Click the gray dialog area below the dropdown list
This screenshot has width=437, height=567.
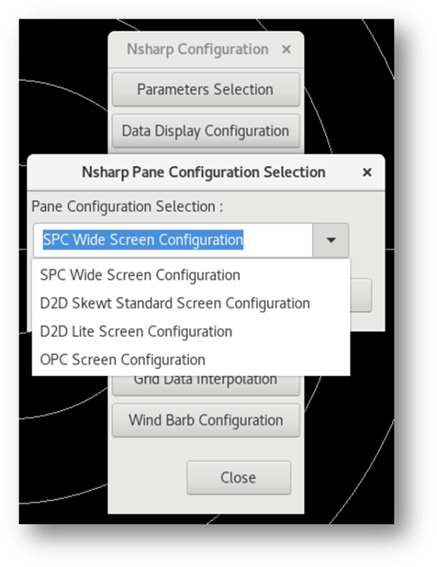tap(367, 322)
